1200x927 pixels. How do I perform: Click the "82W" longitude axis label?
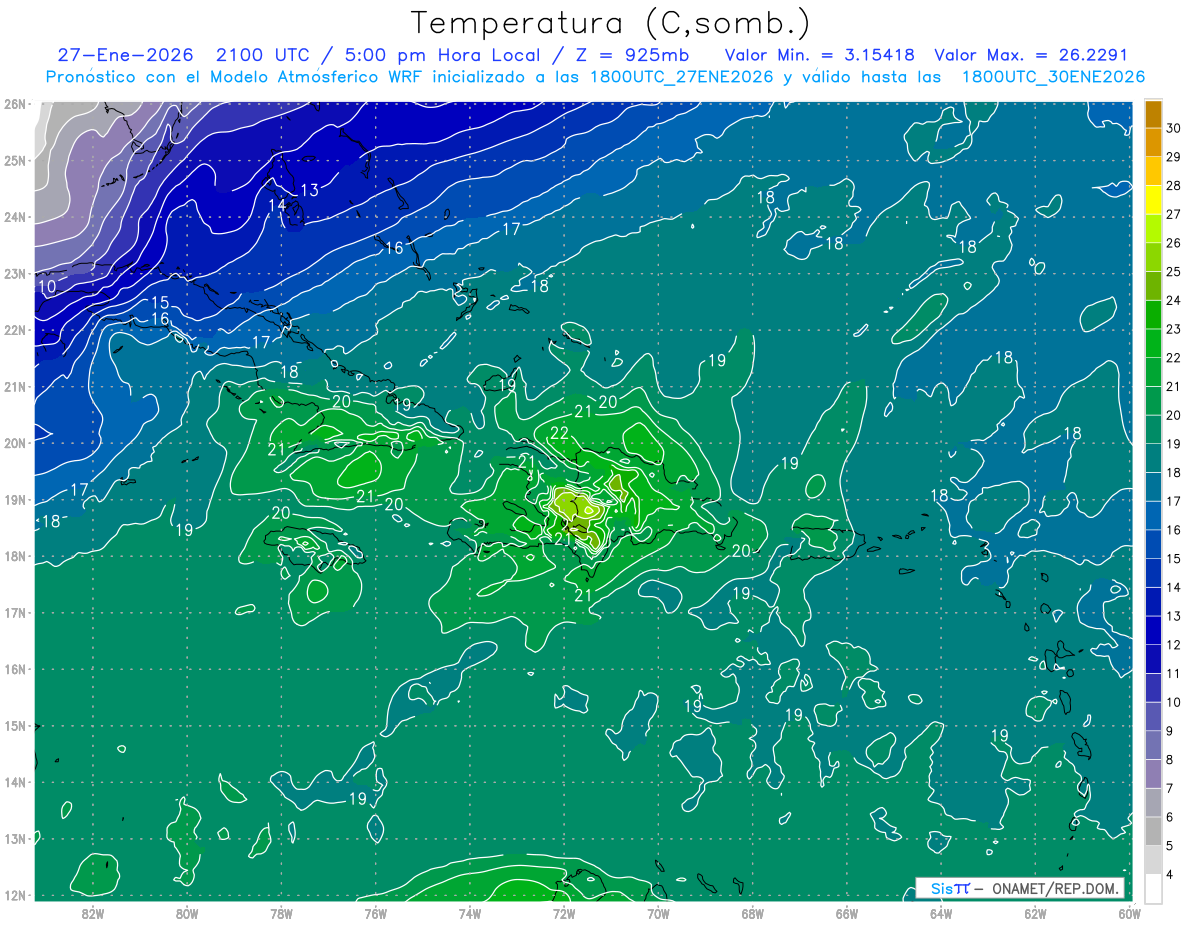click(93, 912)
